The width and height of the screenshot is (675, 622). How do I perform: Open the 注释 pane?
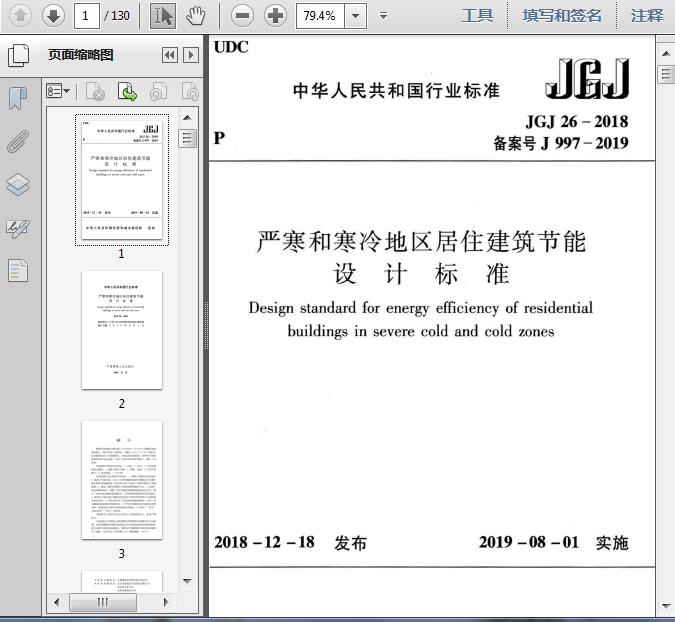pos(647,16)
